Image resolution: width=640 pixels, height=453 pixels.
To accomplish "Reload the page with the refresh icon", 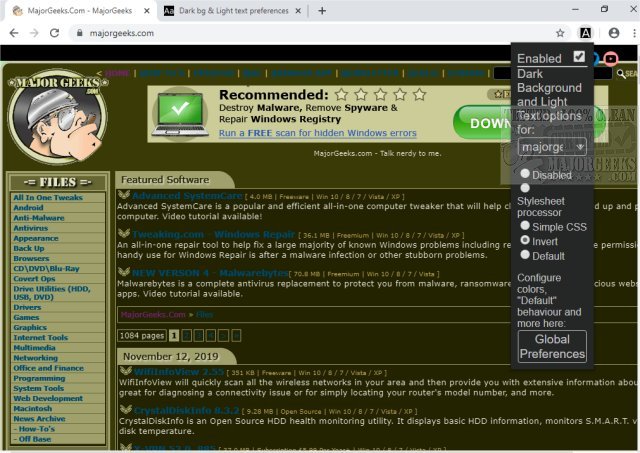I will [54, 33].
